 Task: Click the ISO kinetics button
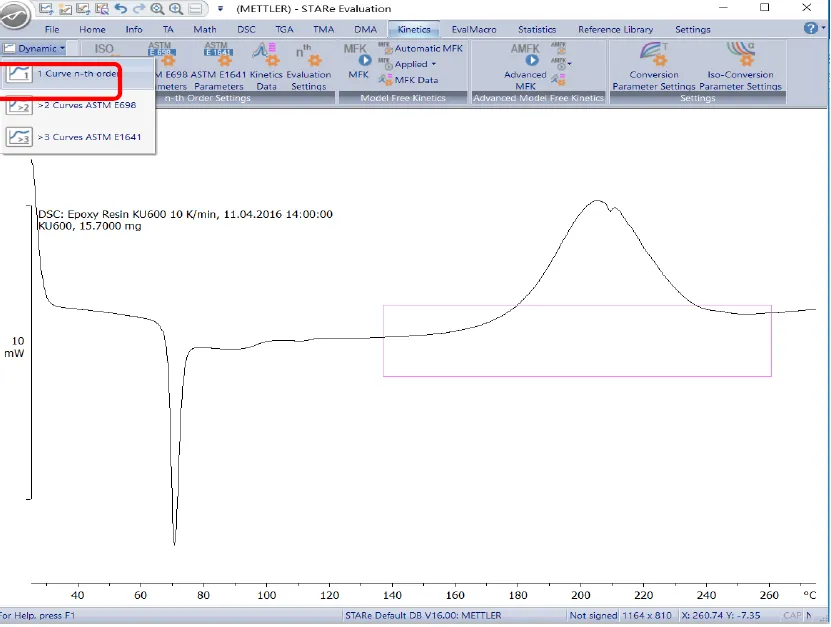104,49
